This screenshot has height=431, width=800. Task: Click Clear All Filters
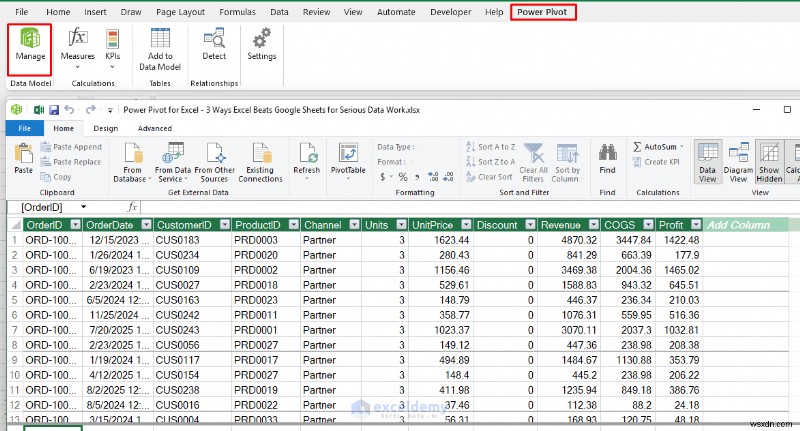[x=533, y=162]
